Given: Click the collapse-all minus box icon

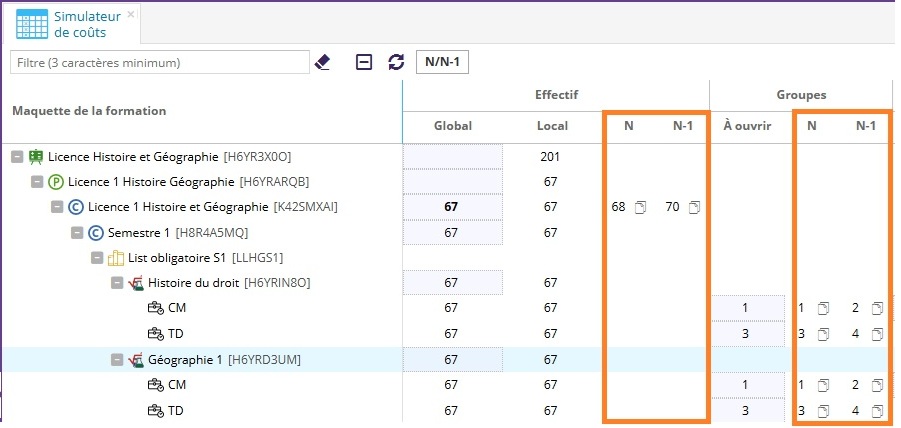Looking at the screenshot, I should pyautogui.click(x=365, y=62).
